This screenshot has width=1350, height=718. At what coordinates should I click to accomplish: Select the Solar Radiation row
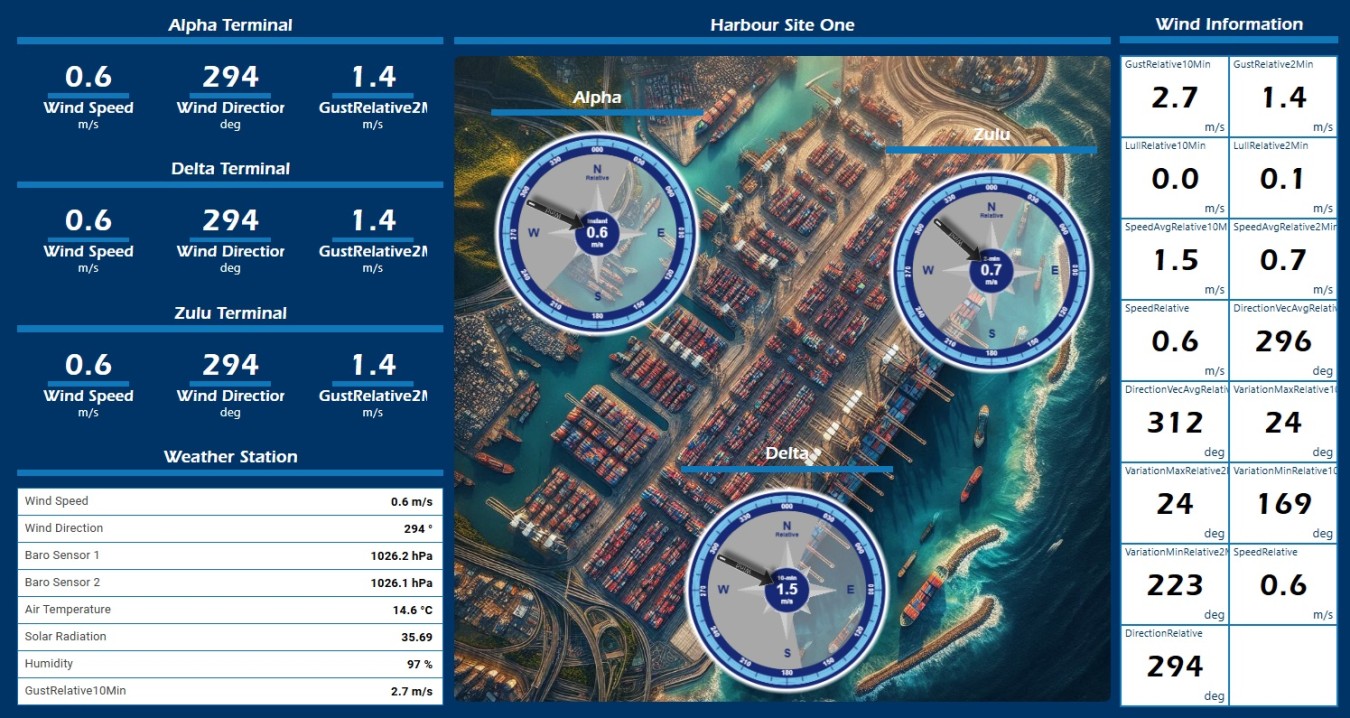pyautogui.click(x=229, y=636)
